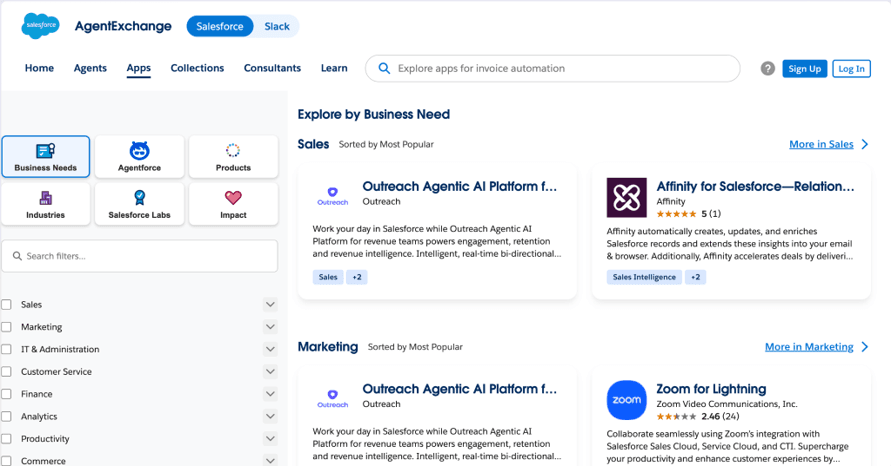This screenshot has height=466, width=891.
Task: Select the Agentforce category tile
Action: (139, 156)
